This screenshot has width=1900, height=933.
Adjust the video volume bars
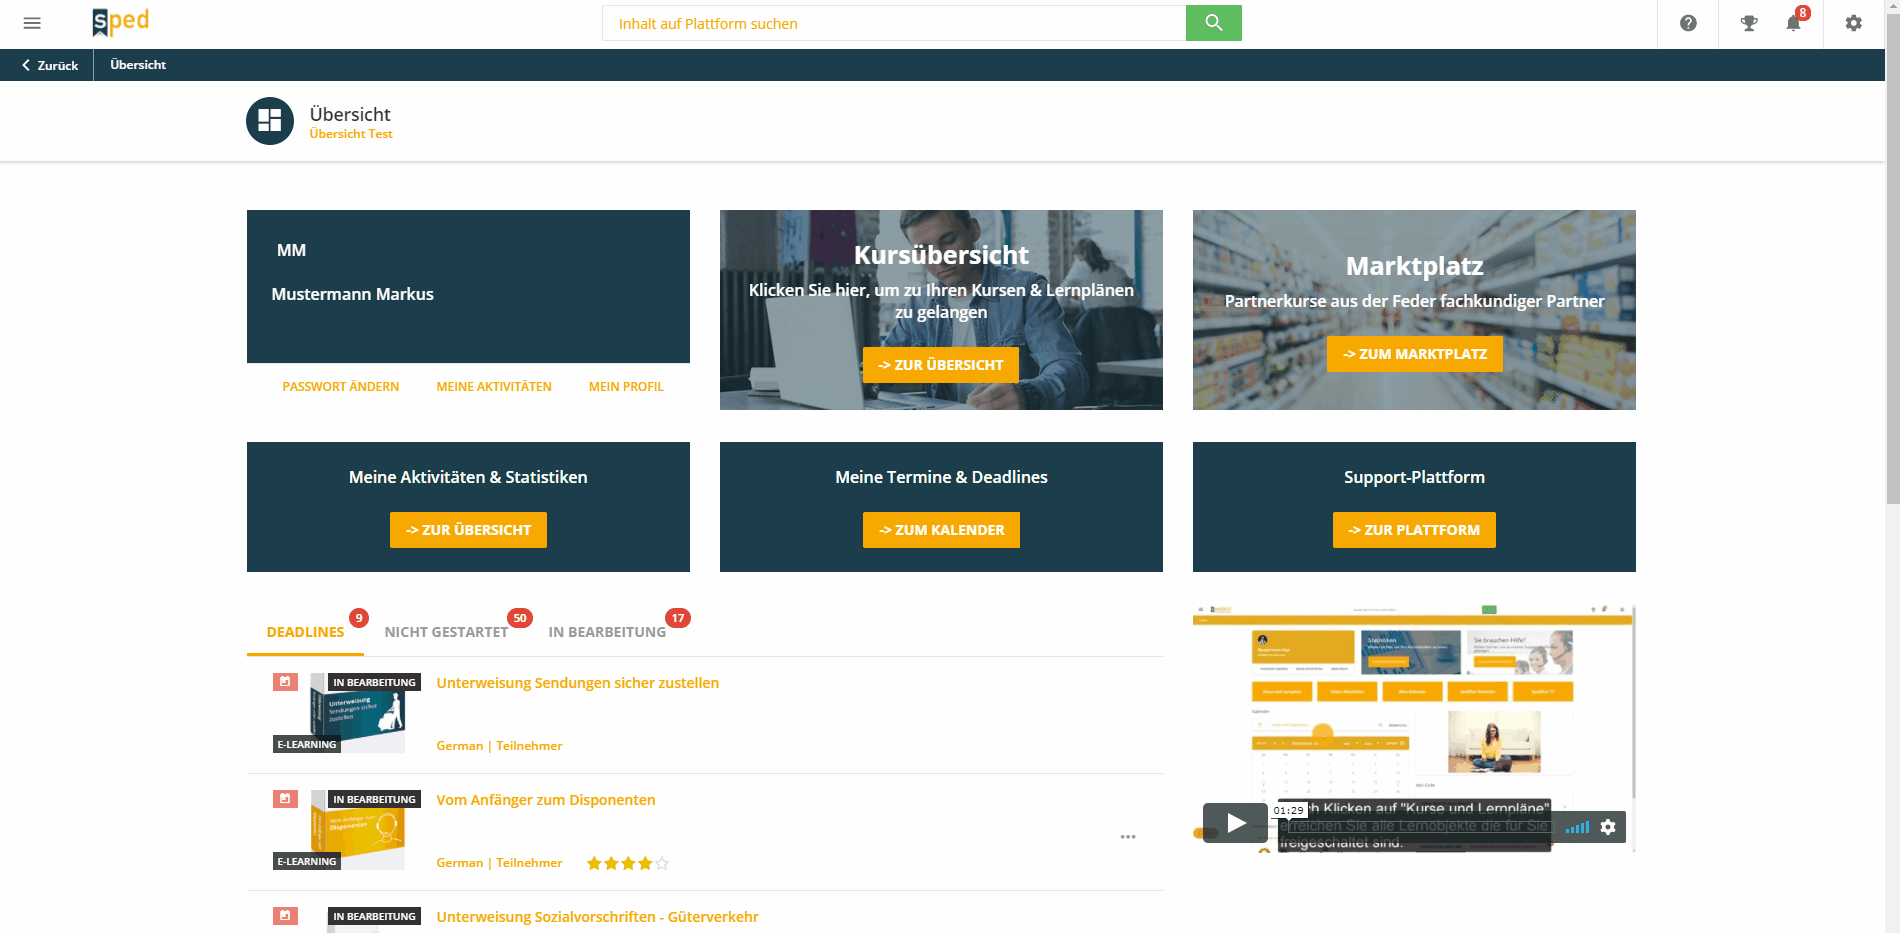tap(1577, 827)
